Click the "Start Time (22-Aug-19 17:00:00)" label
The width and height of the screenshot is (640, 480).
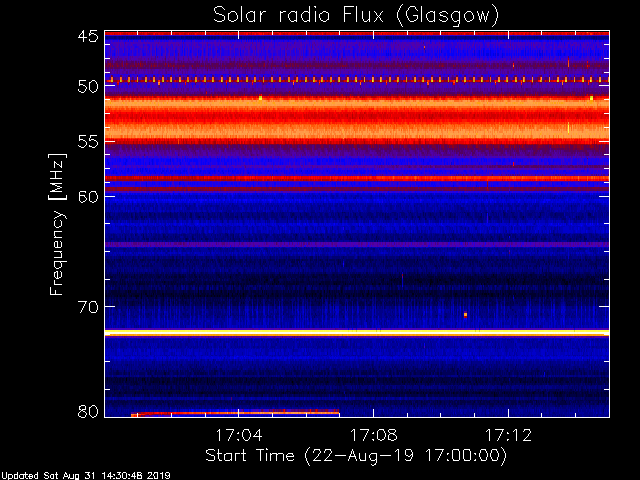coord(356,456)
